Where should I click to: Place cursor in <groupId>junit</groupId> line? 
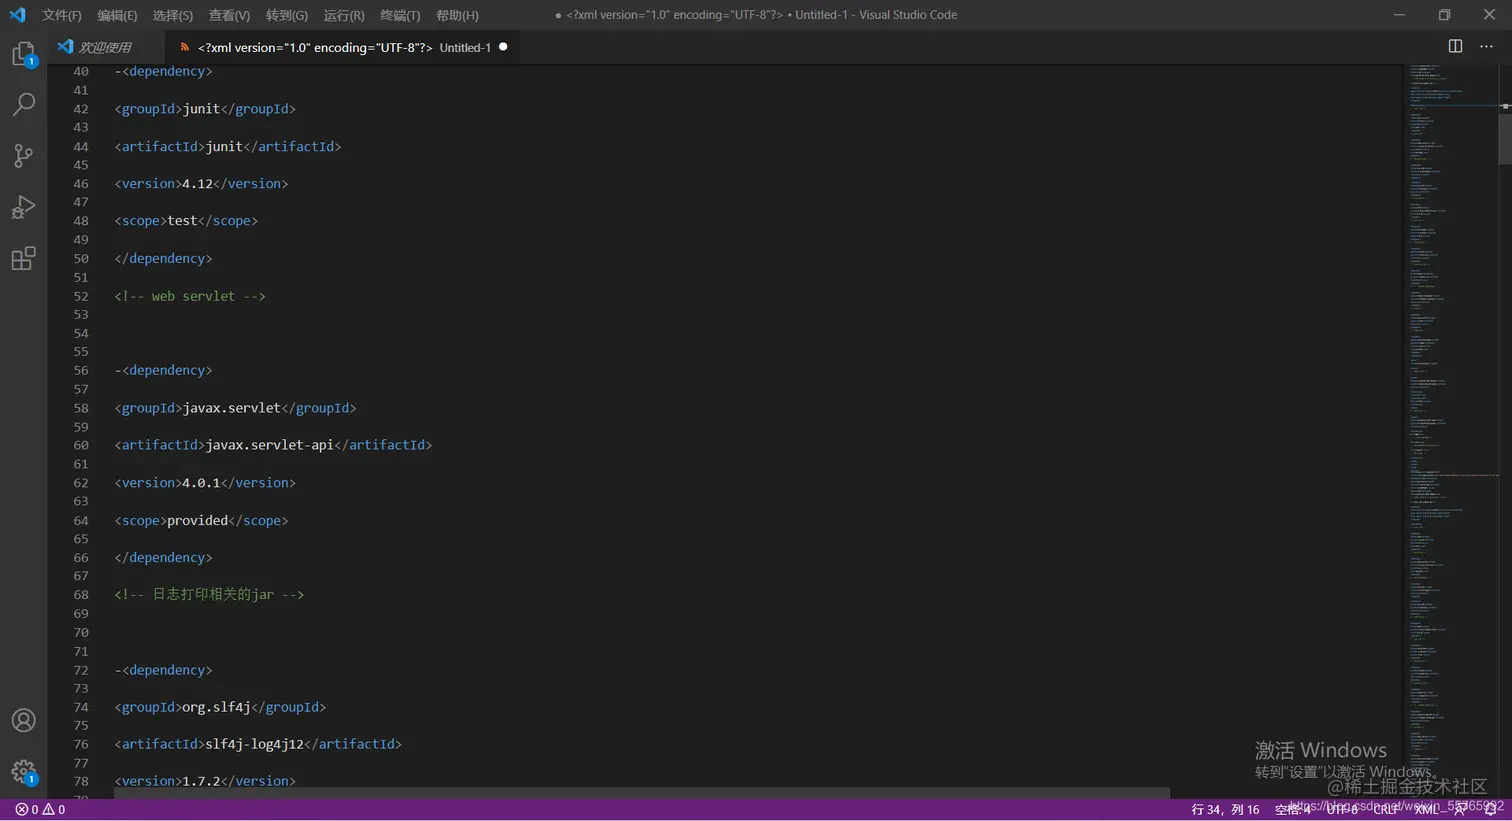(205, 109)
